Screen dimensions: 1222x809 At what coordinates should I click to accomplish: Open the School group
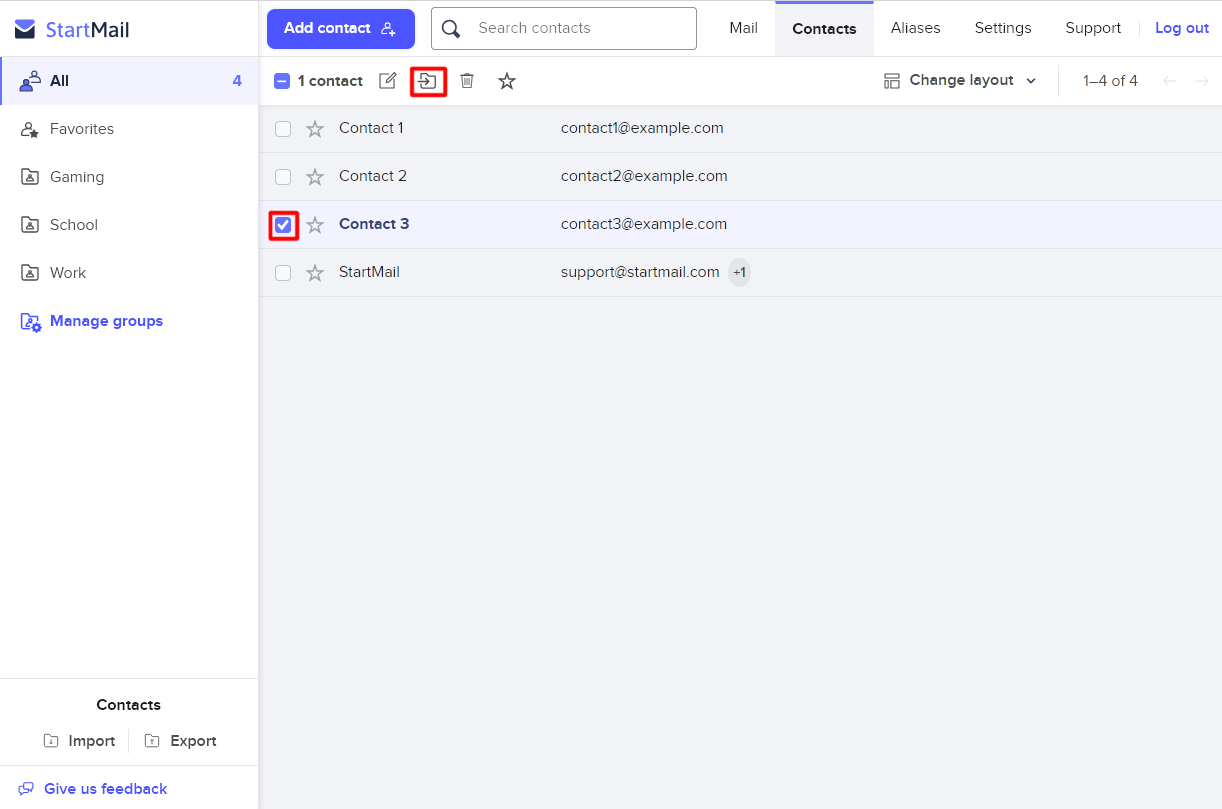point(129,225)
